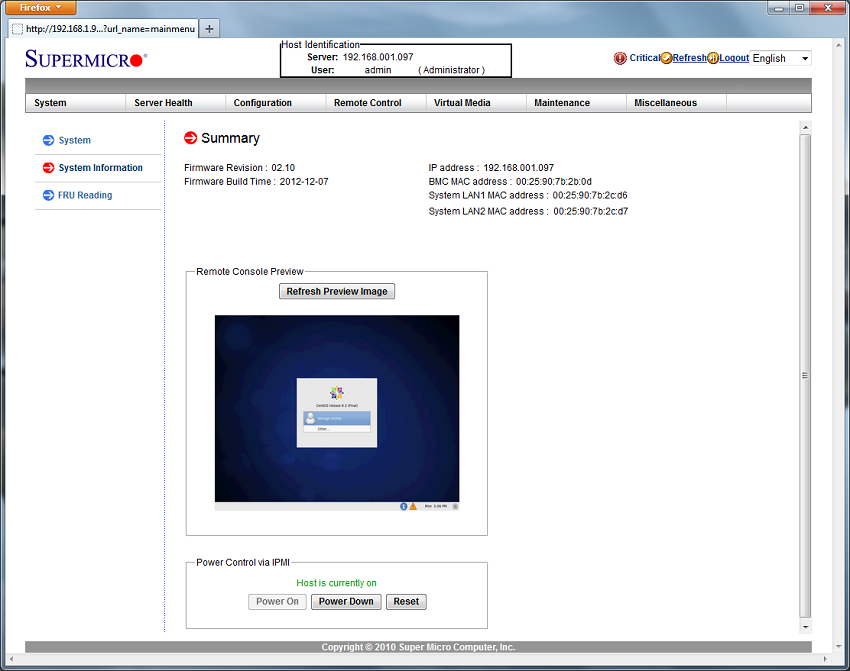Click the 'Host is currently on' status text
850x671 pixels.
coord(336,583)
